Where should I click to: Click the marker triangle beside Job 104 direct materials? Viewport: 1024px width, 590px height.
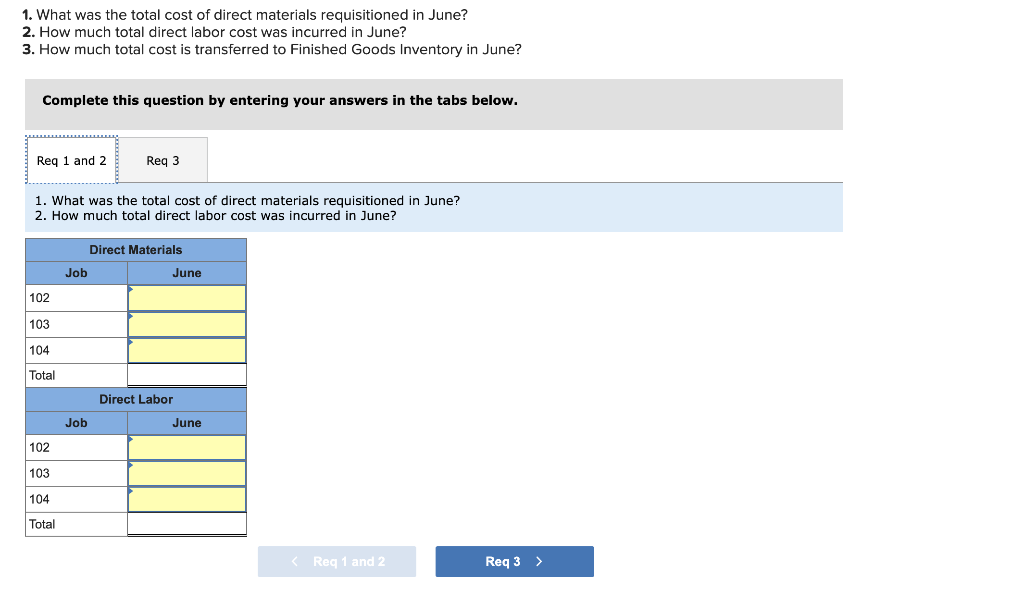pyautogui.click(x=130, y=342)
